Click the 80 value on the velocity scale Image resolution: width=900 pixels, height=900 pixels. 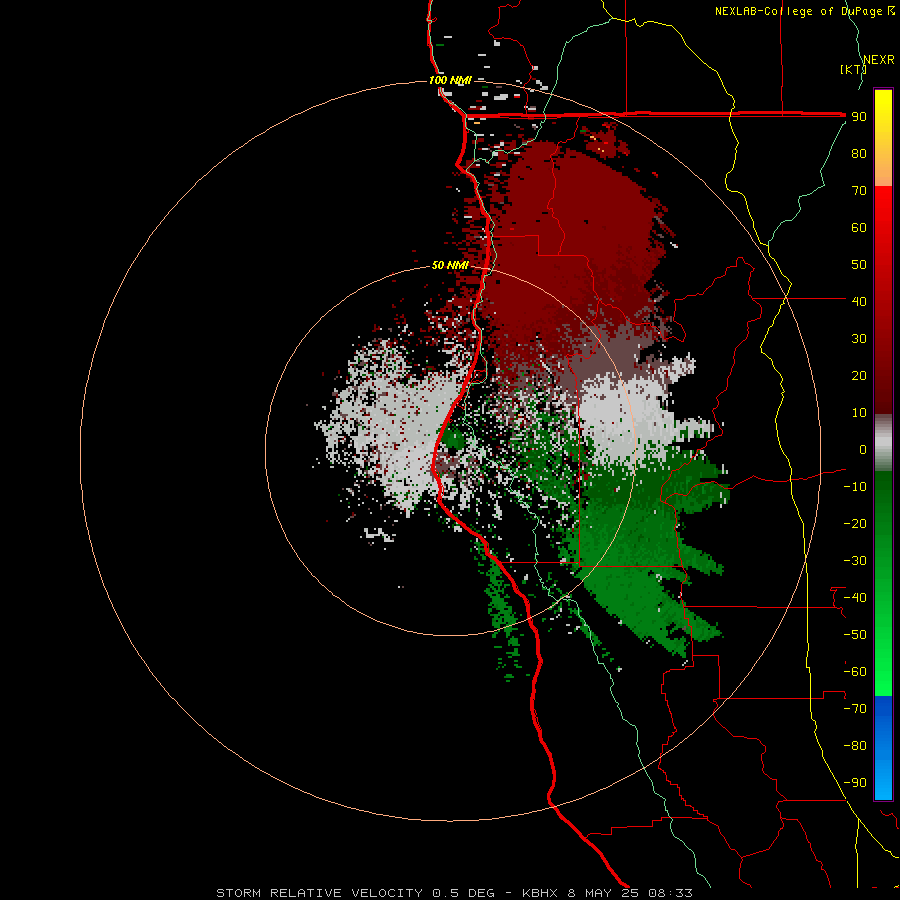click(x=859, y=153)
